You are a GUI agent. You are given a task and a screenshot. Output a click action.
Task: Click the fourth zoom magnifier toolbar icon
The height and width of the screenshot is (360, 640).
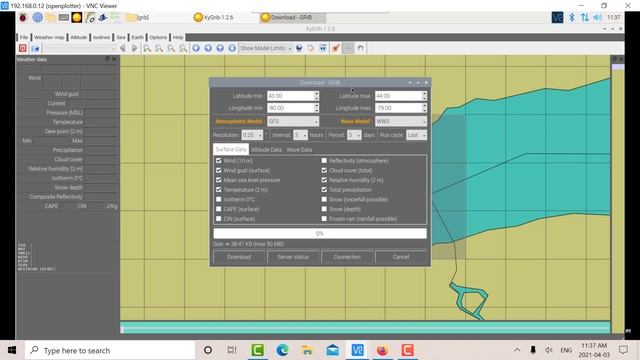(x=183, y=48)
